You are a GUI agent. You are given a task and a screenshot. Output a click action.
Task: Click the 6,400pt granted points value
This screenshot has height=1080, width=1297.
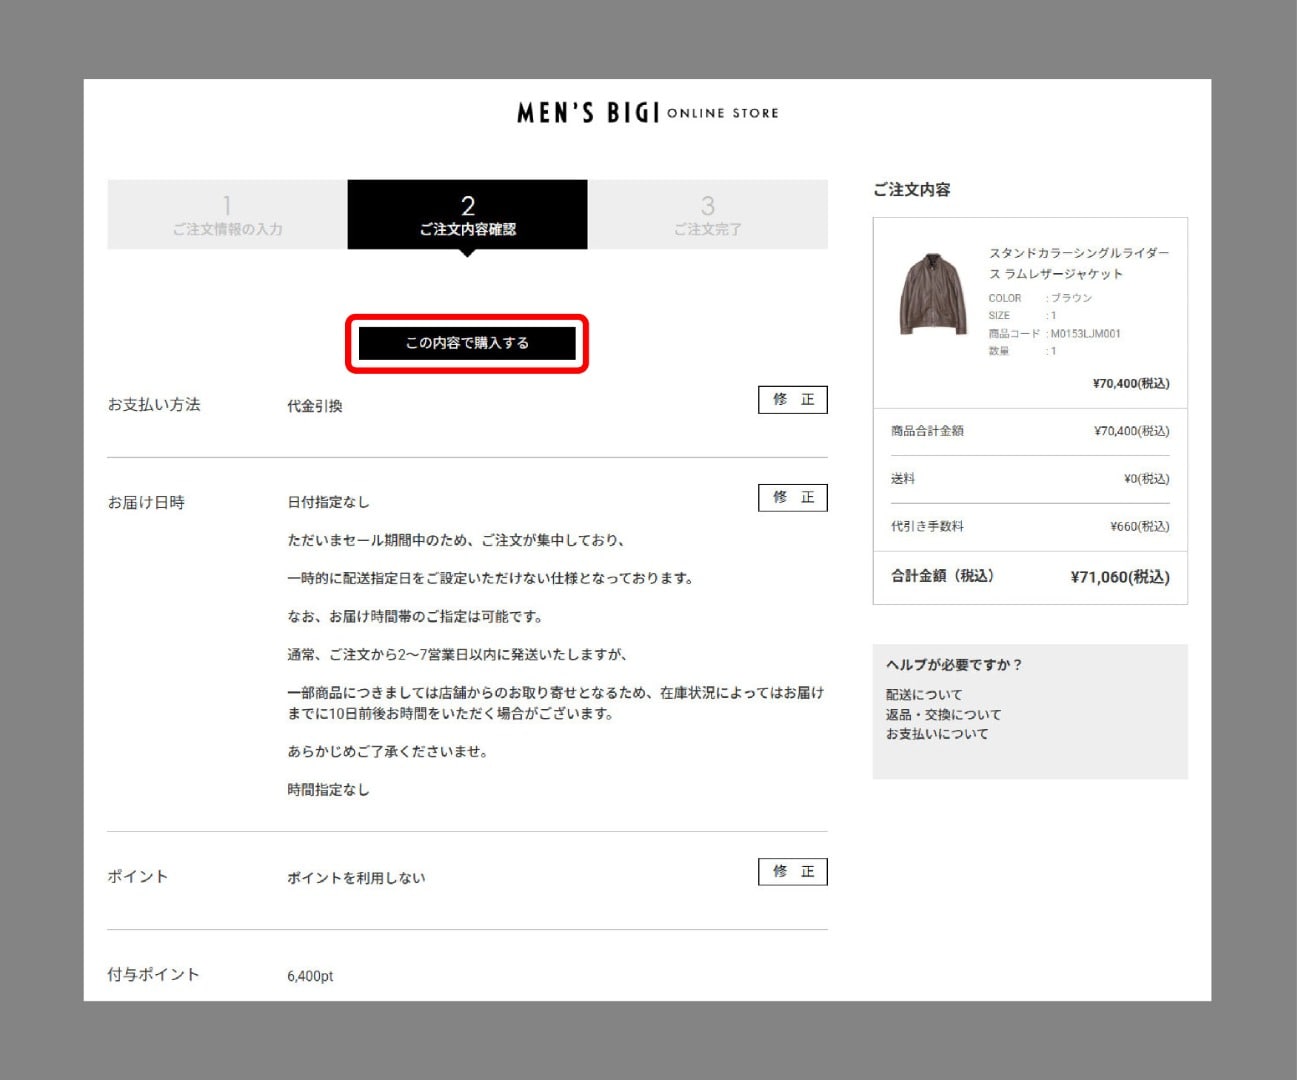310,976
